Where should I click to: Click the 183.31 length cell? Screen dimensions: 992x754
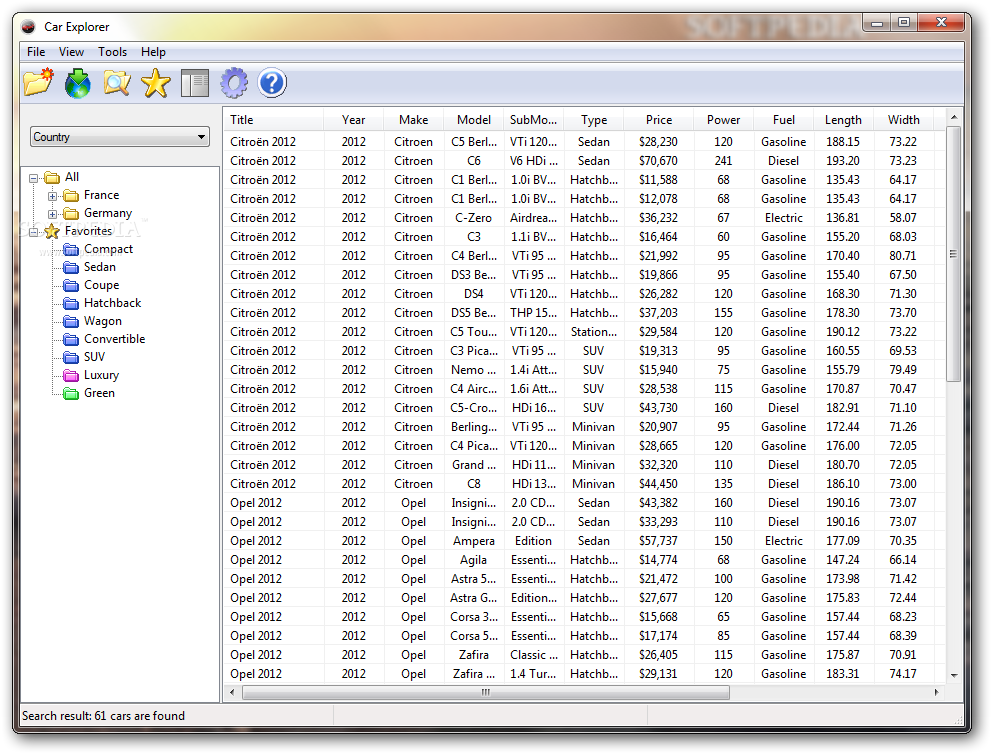pos(843,674)
